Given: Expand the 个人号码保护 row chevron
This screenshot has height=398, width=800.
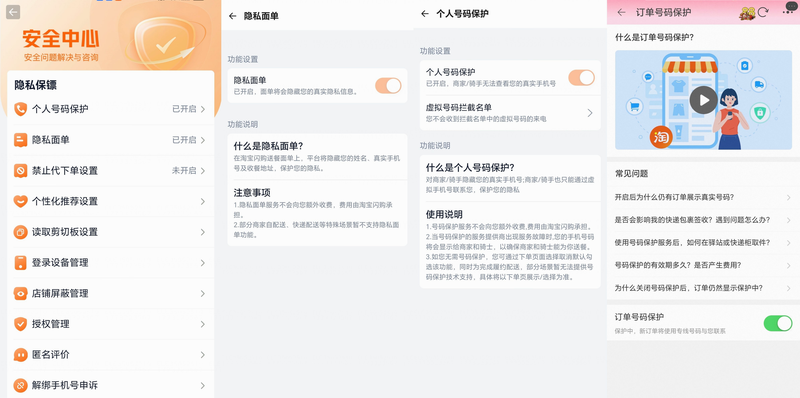Looking at the screenshot, I should pos(203,109).
